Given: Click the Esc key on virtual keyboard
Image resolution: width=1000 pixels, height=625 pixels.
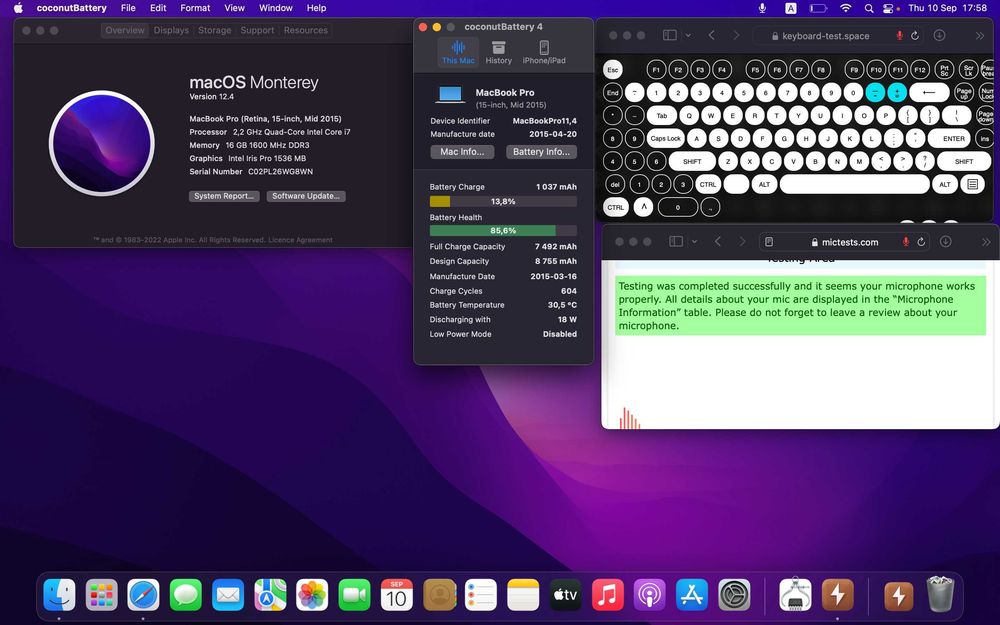Looking at the screenshot, I should pyautogui.click(x=613, y=70).
